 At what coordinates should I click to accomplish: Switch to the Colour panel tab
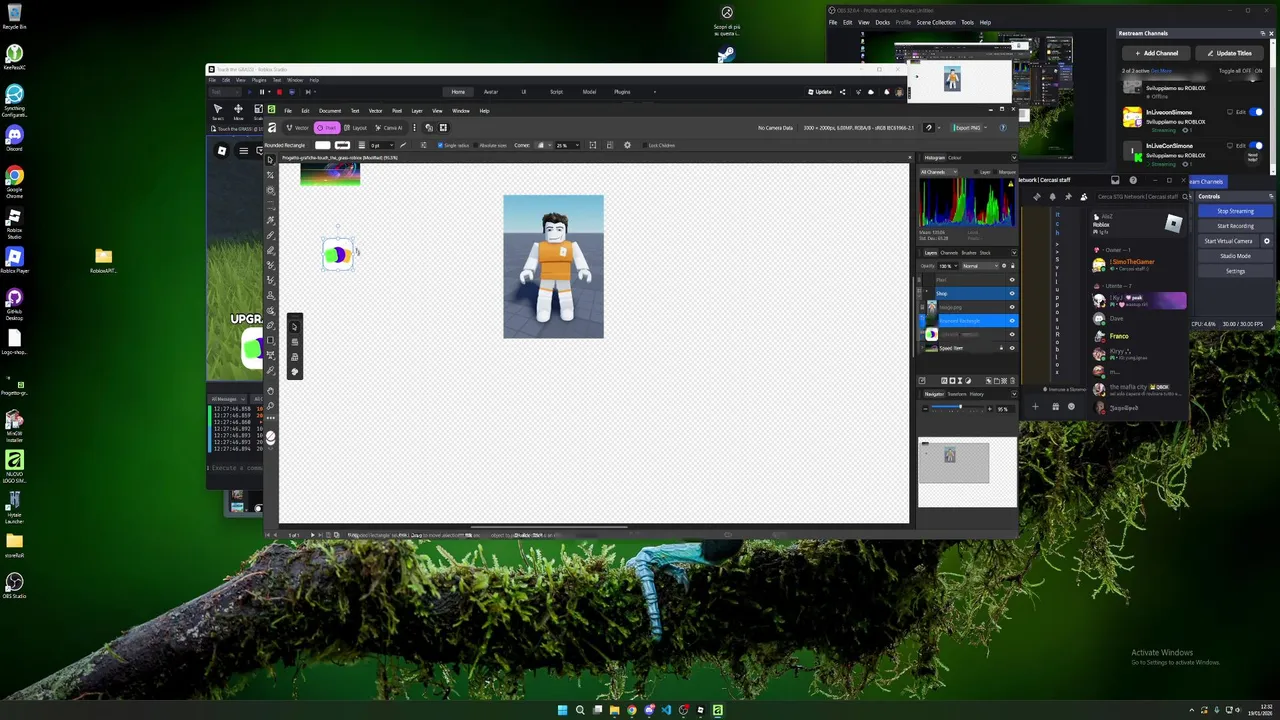pyautogui.click(x=955, y=158)
